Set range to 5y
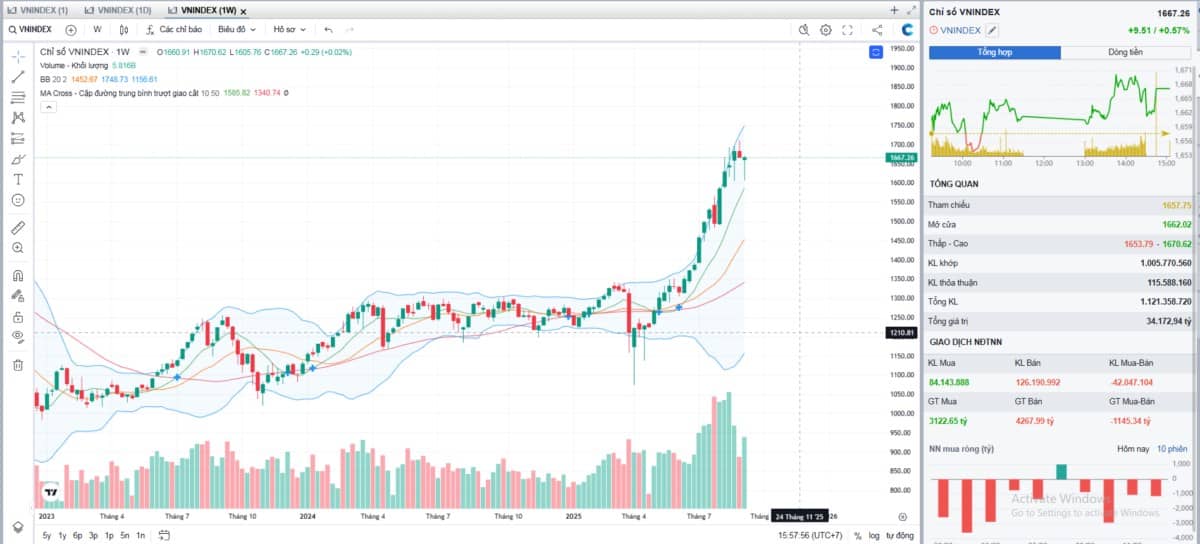Screen dimensions: 1200x544 [x=47, y=536]
